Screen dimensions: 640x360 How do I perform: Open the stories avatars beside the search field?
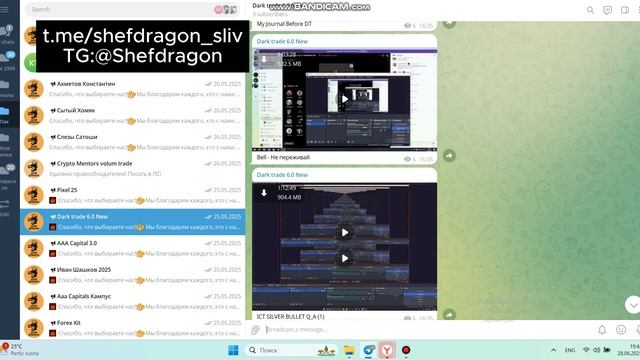click(226, 9)
